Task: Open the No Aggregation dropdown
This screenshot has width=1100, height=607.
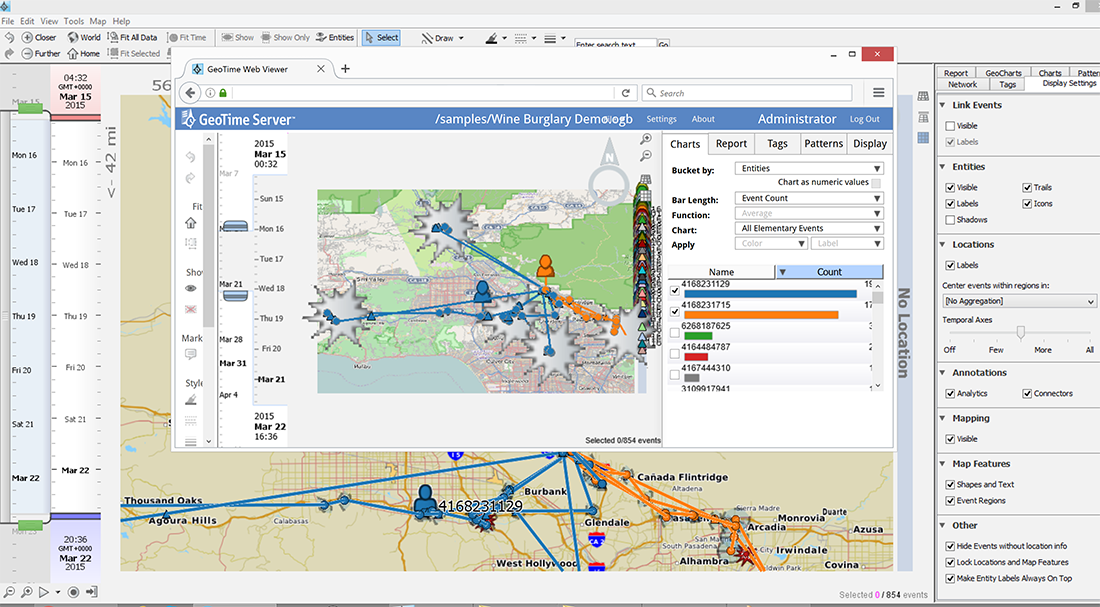Action: (1019, 301)
